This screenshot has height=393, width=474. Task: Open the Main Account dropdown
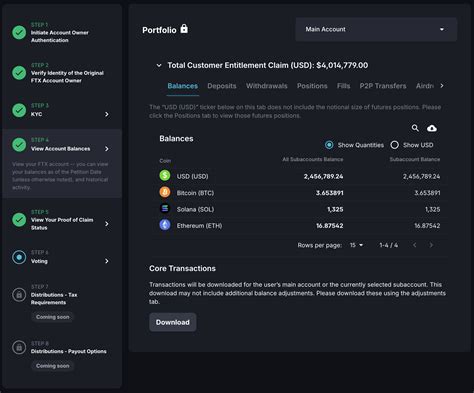coord(376,29)
